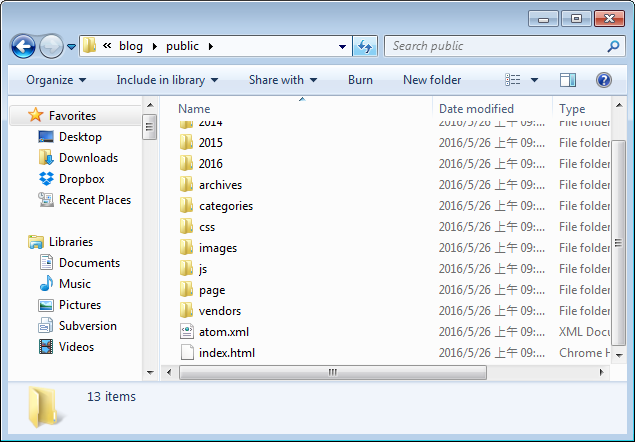
Task: Select the vendors folder
Action: click(x=220, y=311)
